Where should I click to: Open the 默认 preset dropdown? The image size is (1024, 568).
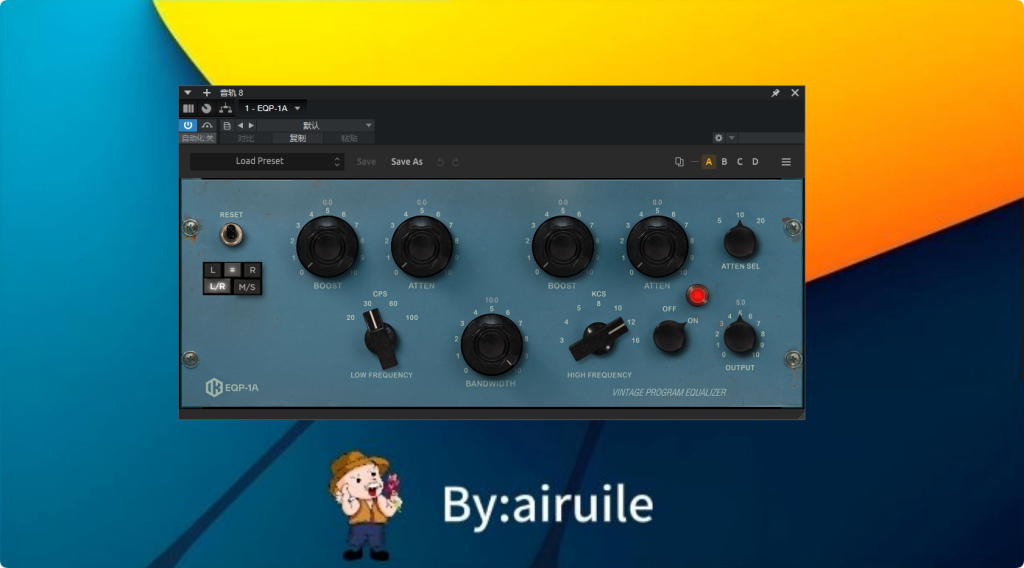tap(317, 125)
